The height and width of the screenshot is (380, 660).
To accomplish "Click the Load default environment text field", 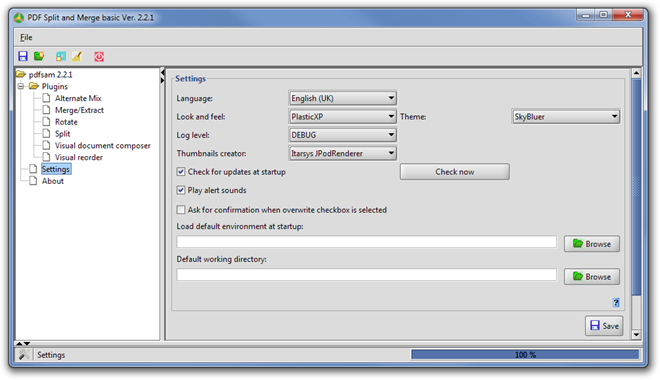I will (x=367, y=242).
